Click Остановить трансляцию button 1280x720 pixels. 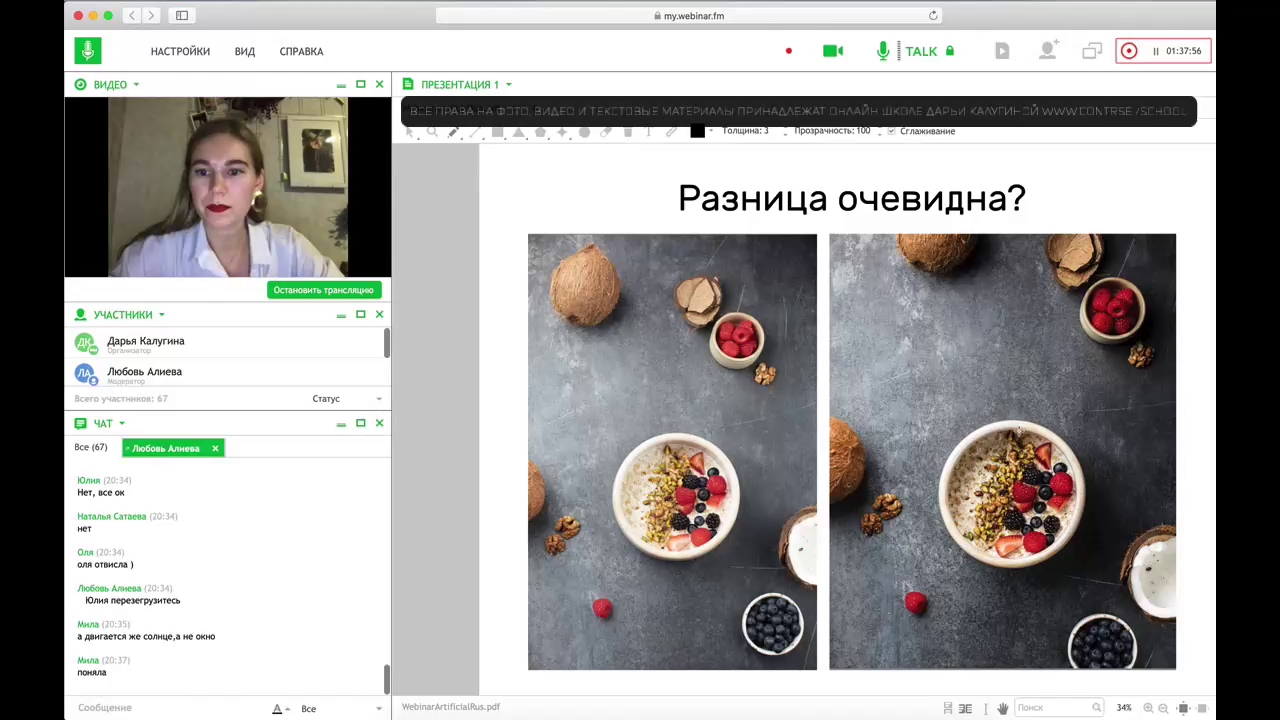324,290
